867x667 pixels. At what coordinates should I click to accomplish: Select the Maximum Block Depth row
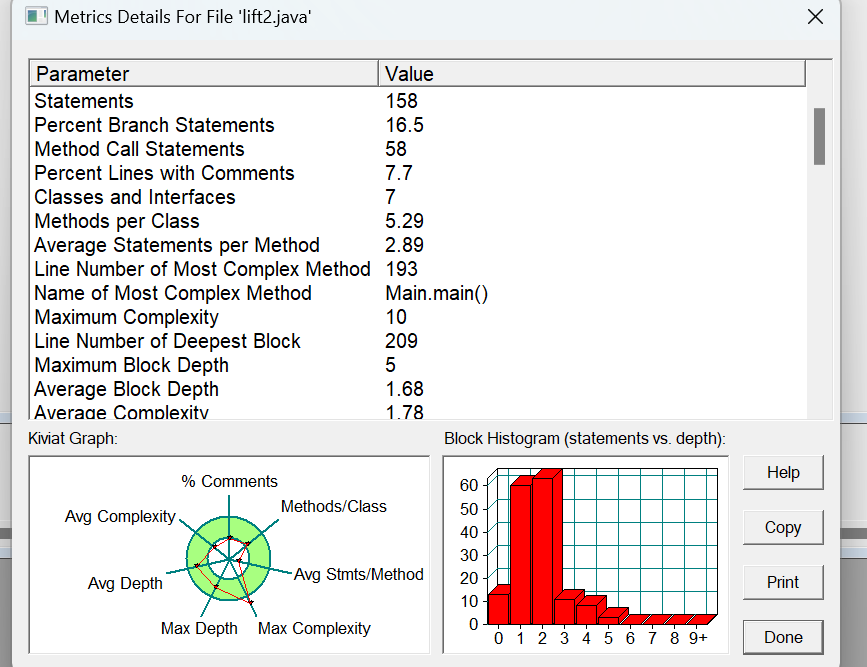point(418,365)
